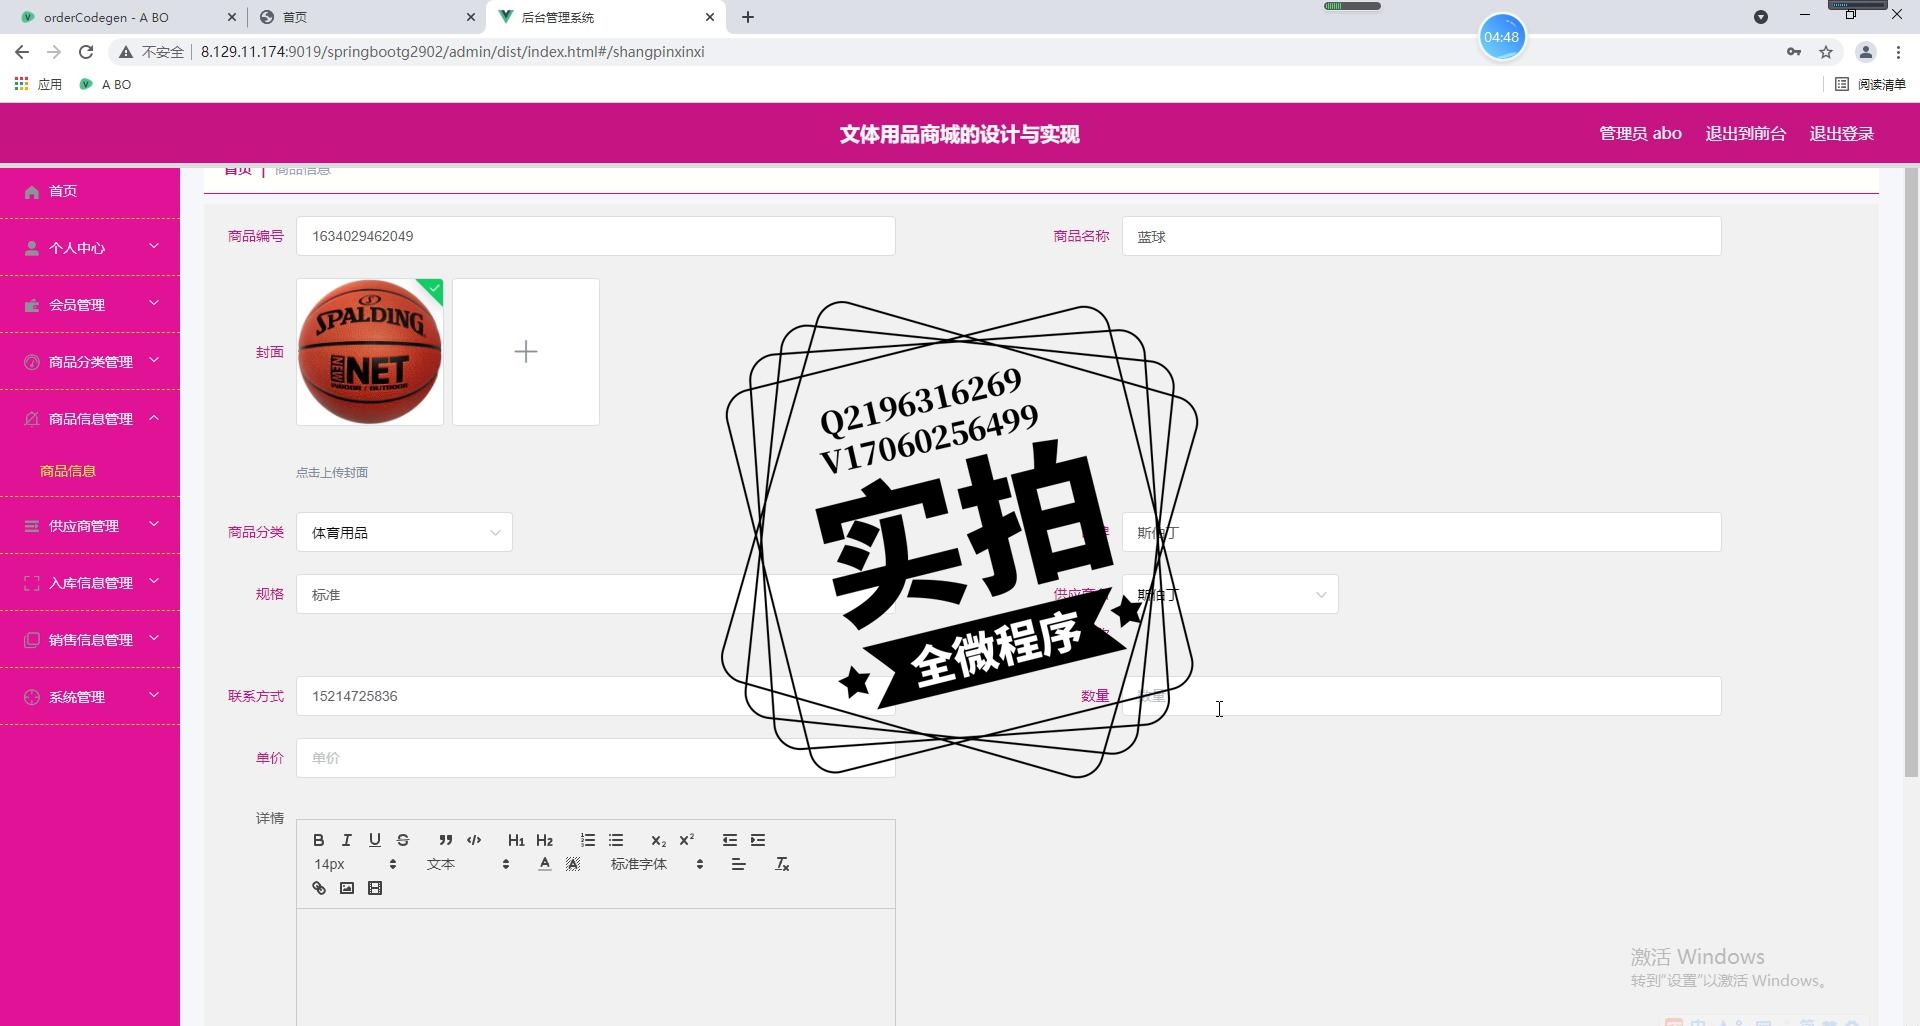Increase indent in editor
This screenshot has width=1920, height=1026.
[758, 840]
